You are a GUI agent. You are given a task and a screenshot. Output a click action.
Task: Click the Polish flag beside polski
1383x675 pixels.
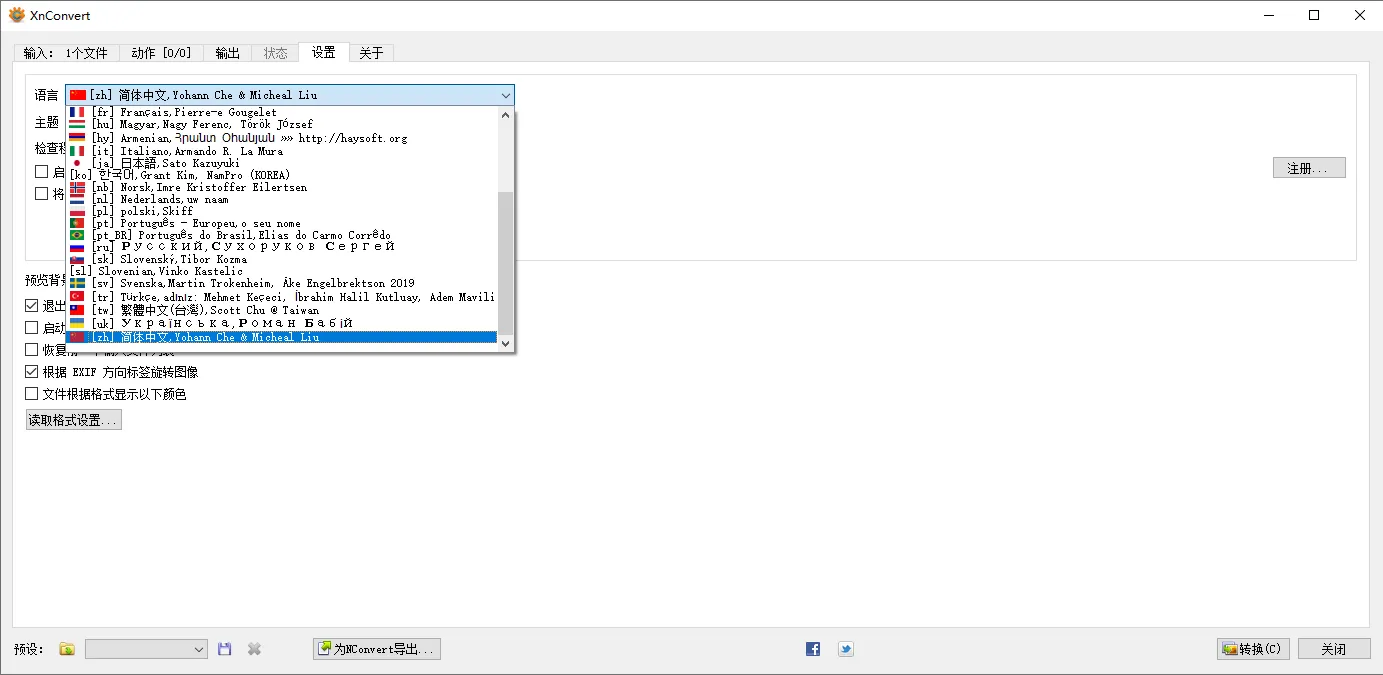77,211
